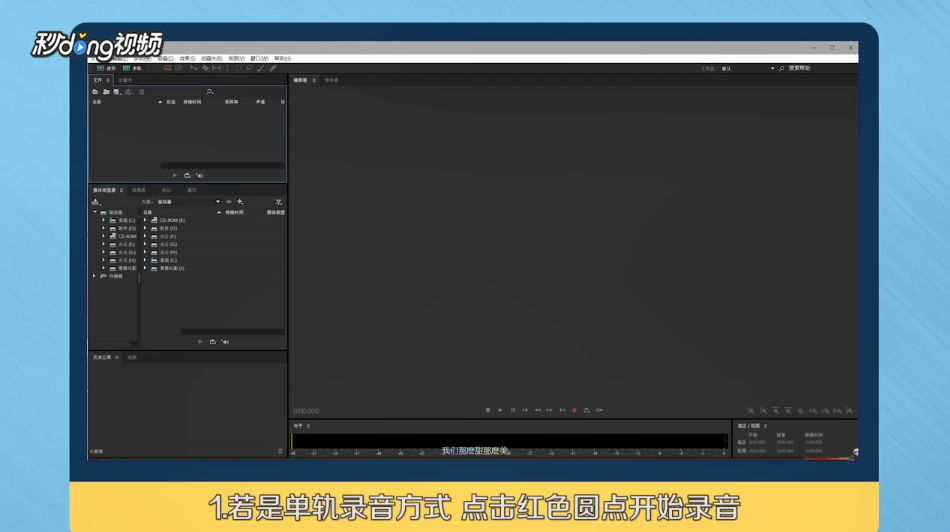Viewport: 950px width, 532px height.
Task: Open the New File menu in Files panel
Action: (117, 92)
